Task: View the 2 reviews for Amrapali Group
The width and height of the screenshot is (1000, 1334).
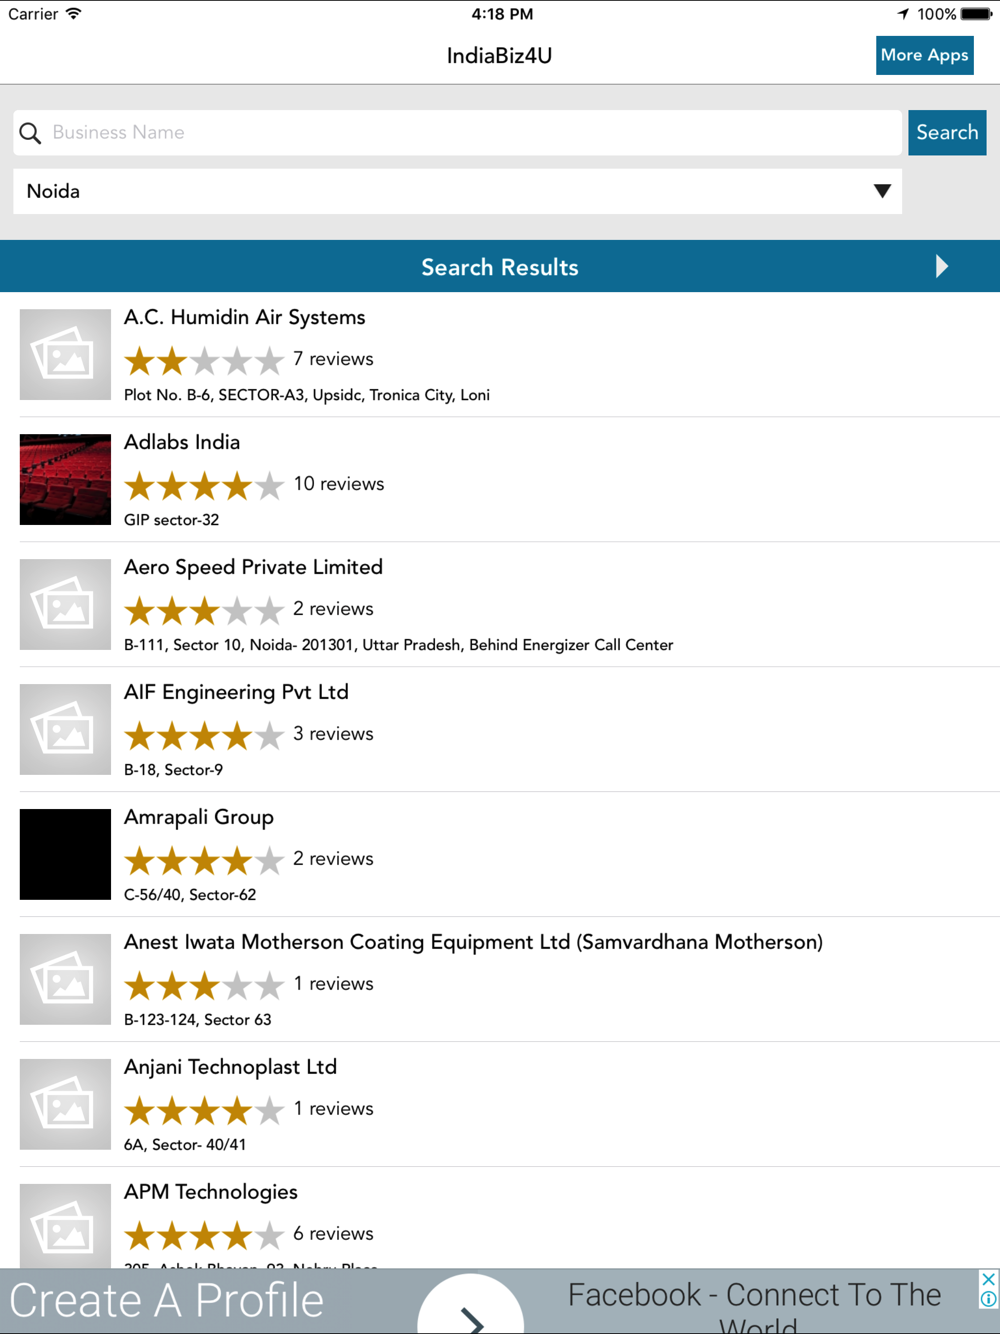Action: 333,859
